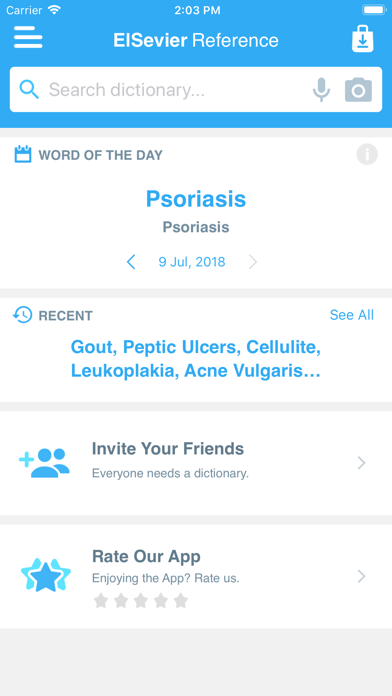Open Word of the Day info icon
This screenshot has width=392, height=696.
pos(367,155)
